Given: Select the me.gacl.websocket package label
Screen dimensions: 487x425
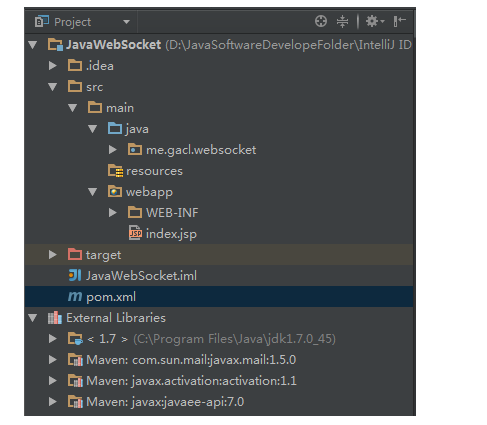Looking at the screenshot, I should point(201,150).
